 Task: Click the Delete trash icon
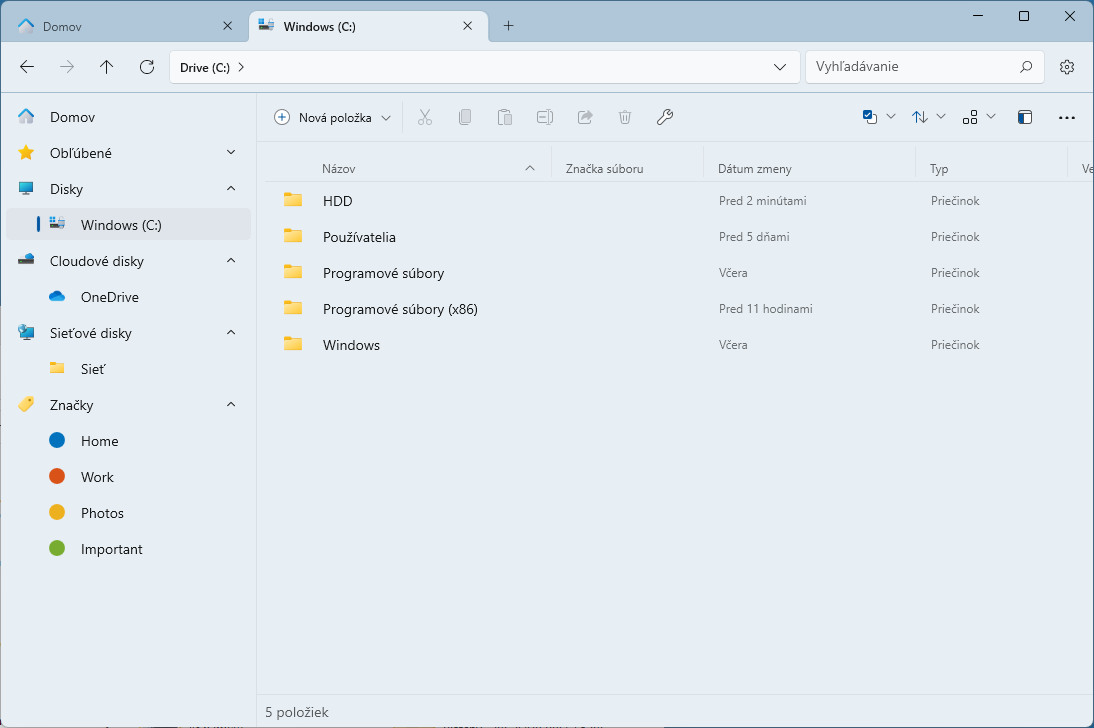[x=625, y=117]
